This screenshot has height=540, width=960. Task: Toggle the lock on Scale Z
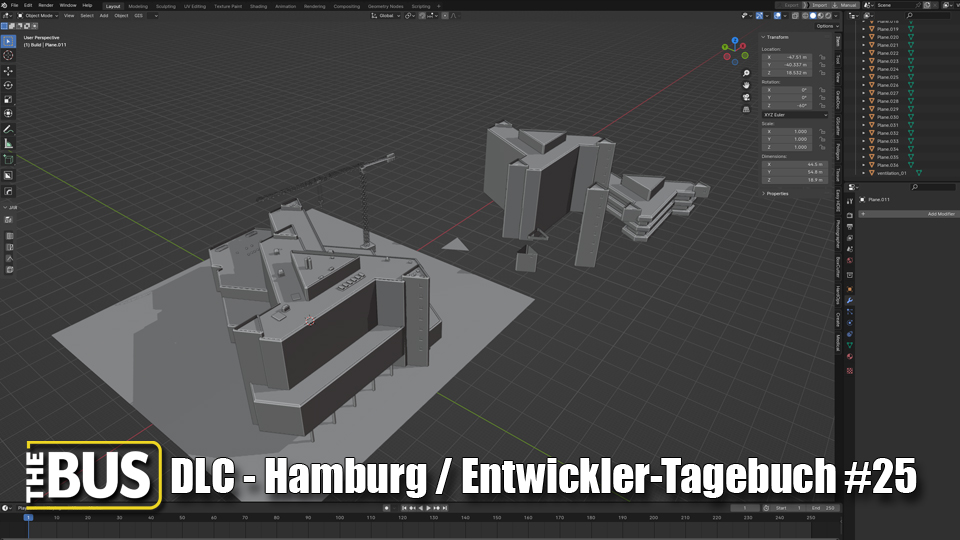pos(822,147)
